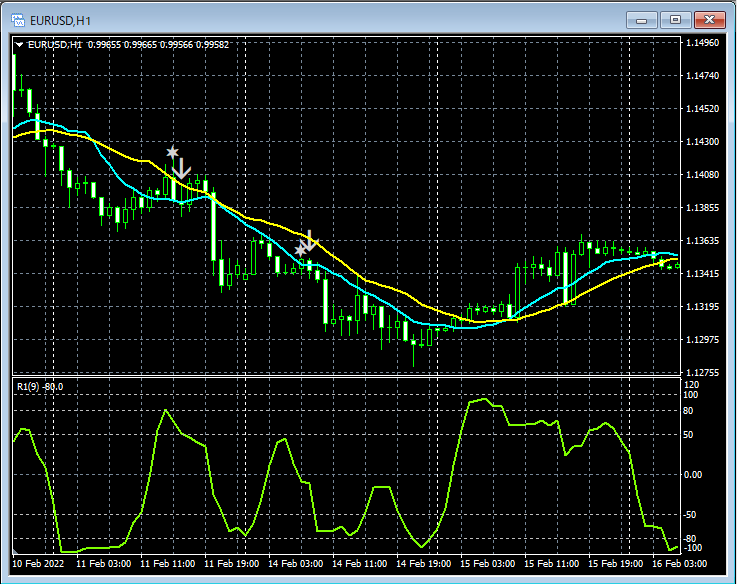This screenshot has width=738, height=584.
Task: Click price label 1.12755 on price scale
Action: click(x=703, y=373)
